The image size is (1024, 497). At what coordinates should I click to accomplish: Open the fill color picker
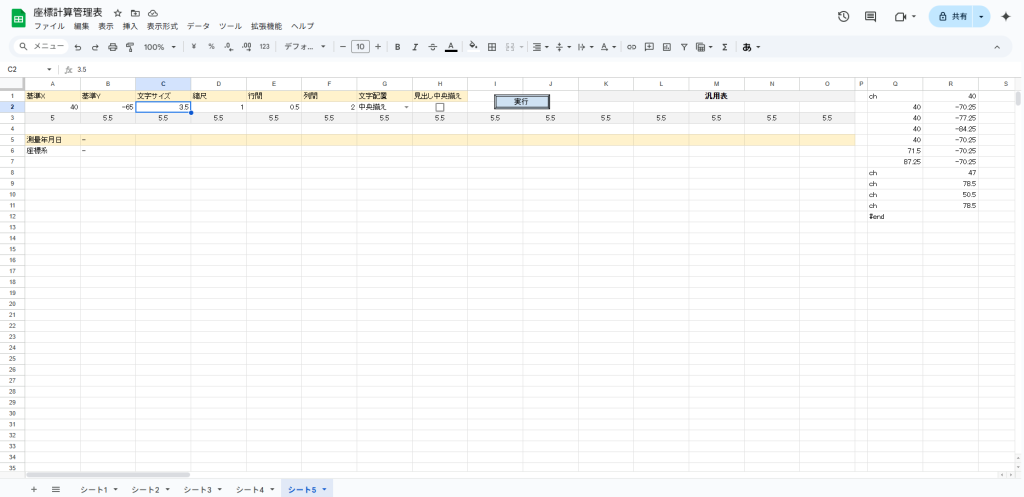473,47
